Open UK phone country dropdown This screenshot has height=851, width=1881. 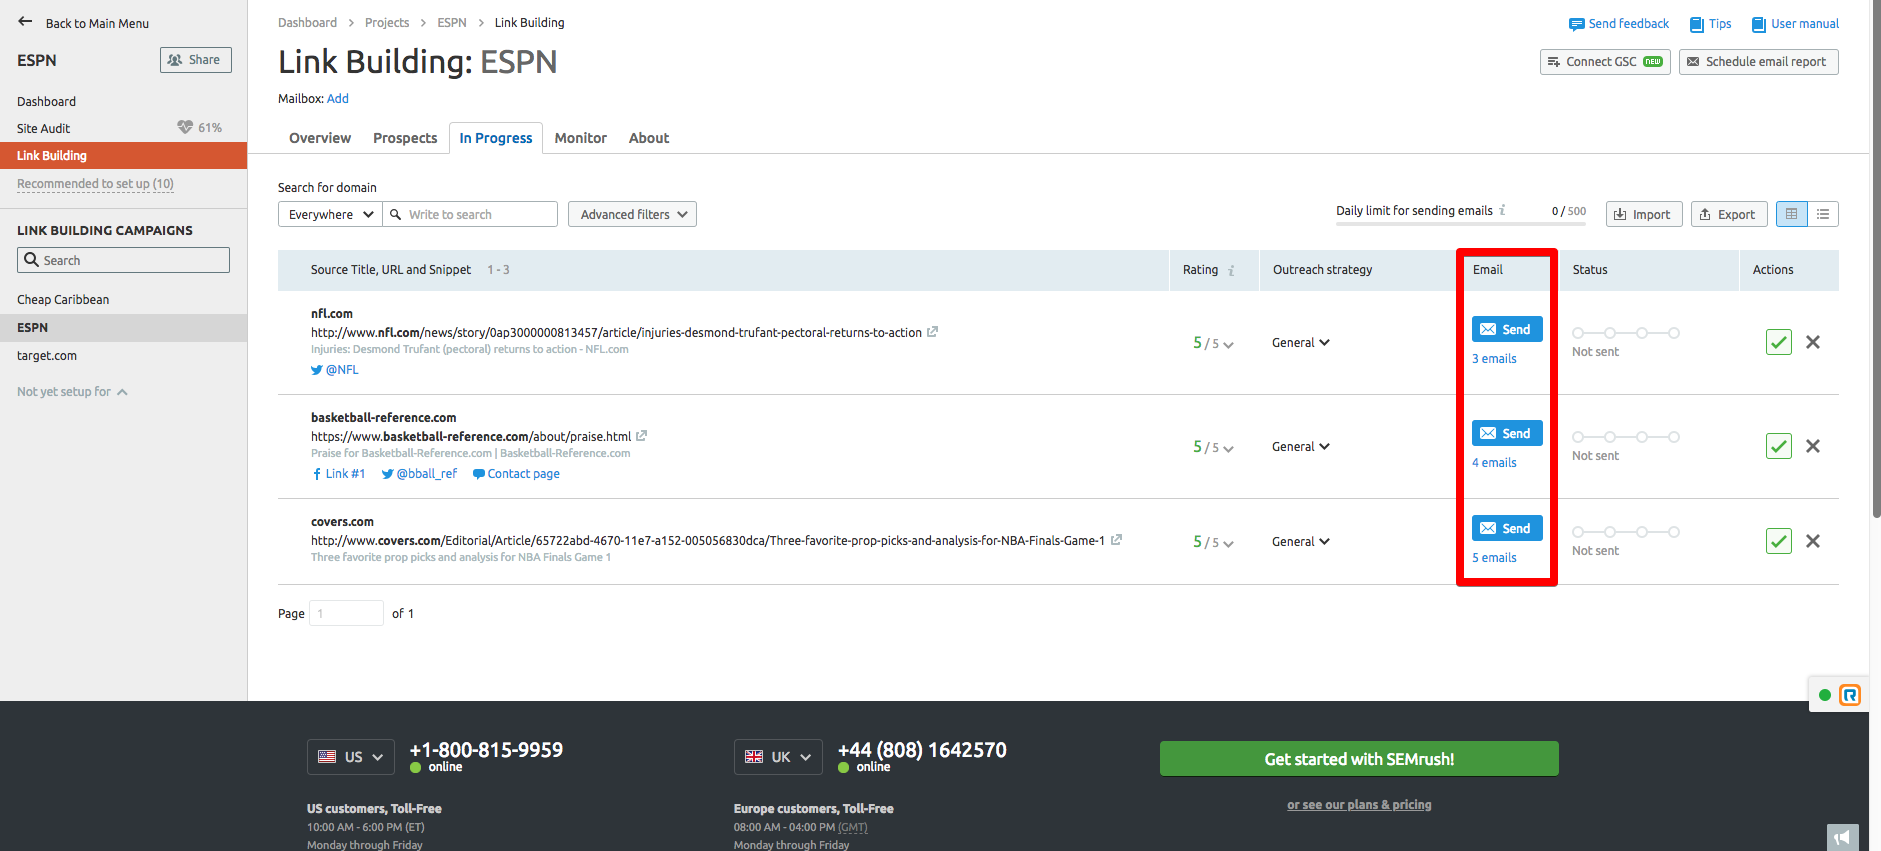pos(778,757)
